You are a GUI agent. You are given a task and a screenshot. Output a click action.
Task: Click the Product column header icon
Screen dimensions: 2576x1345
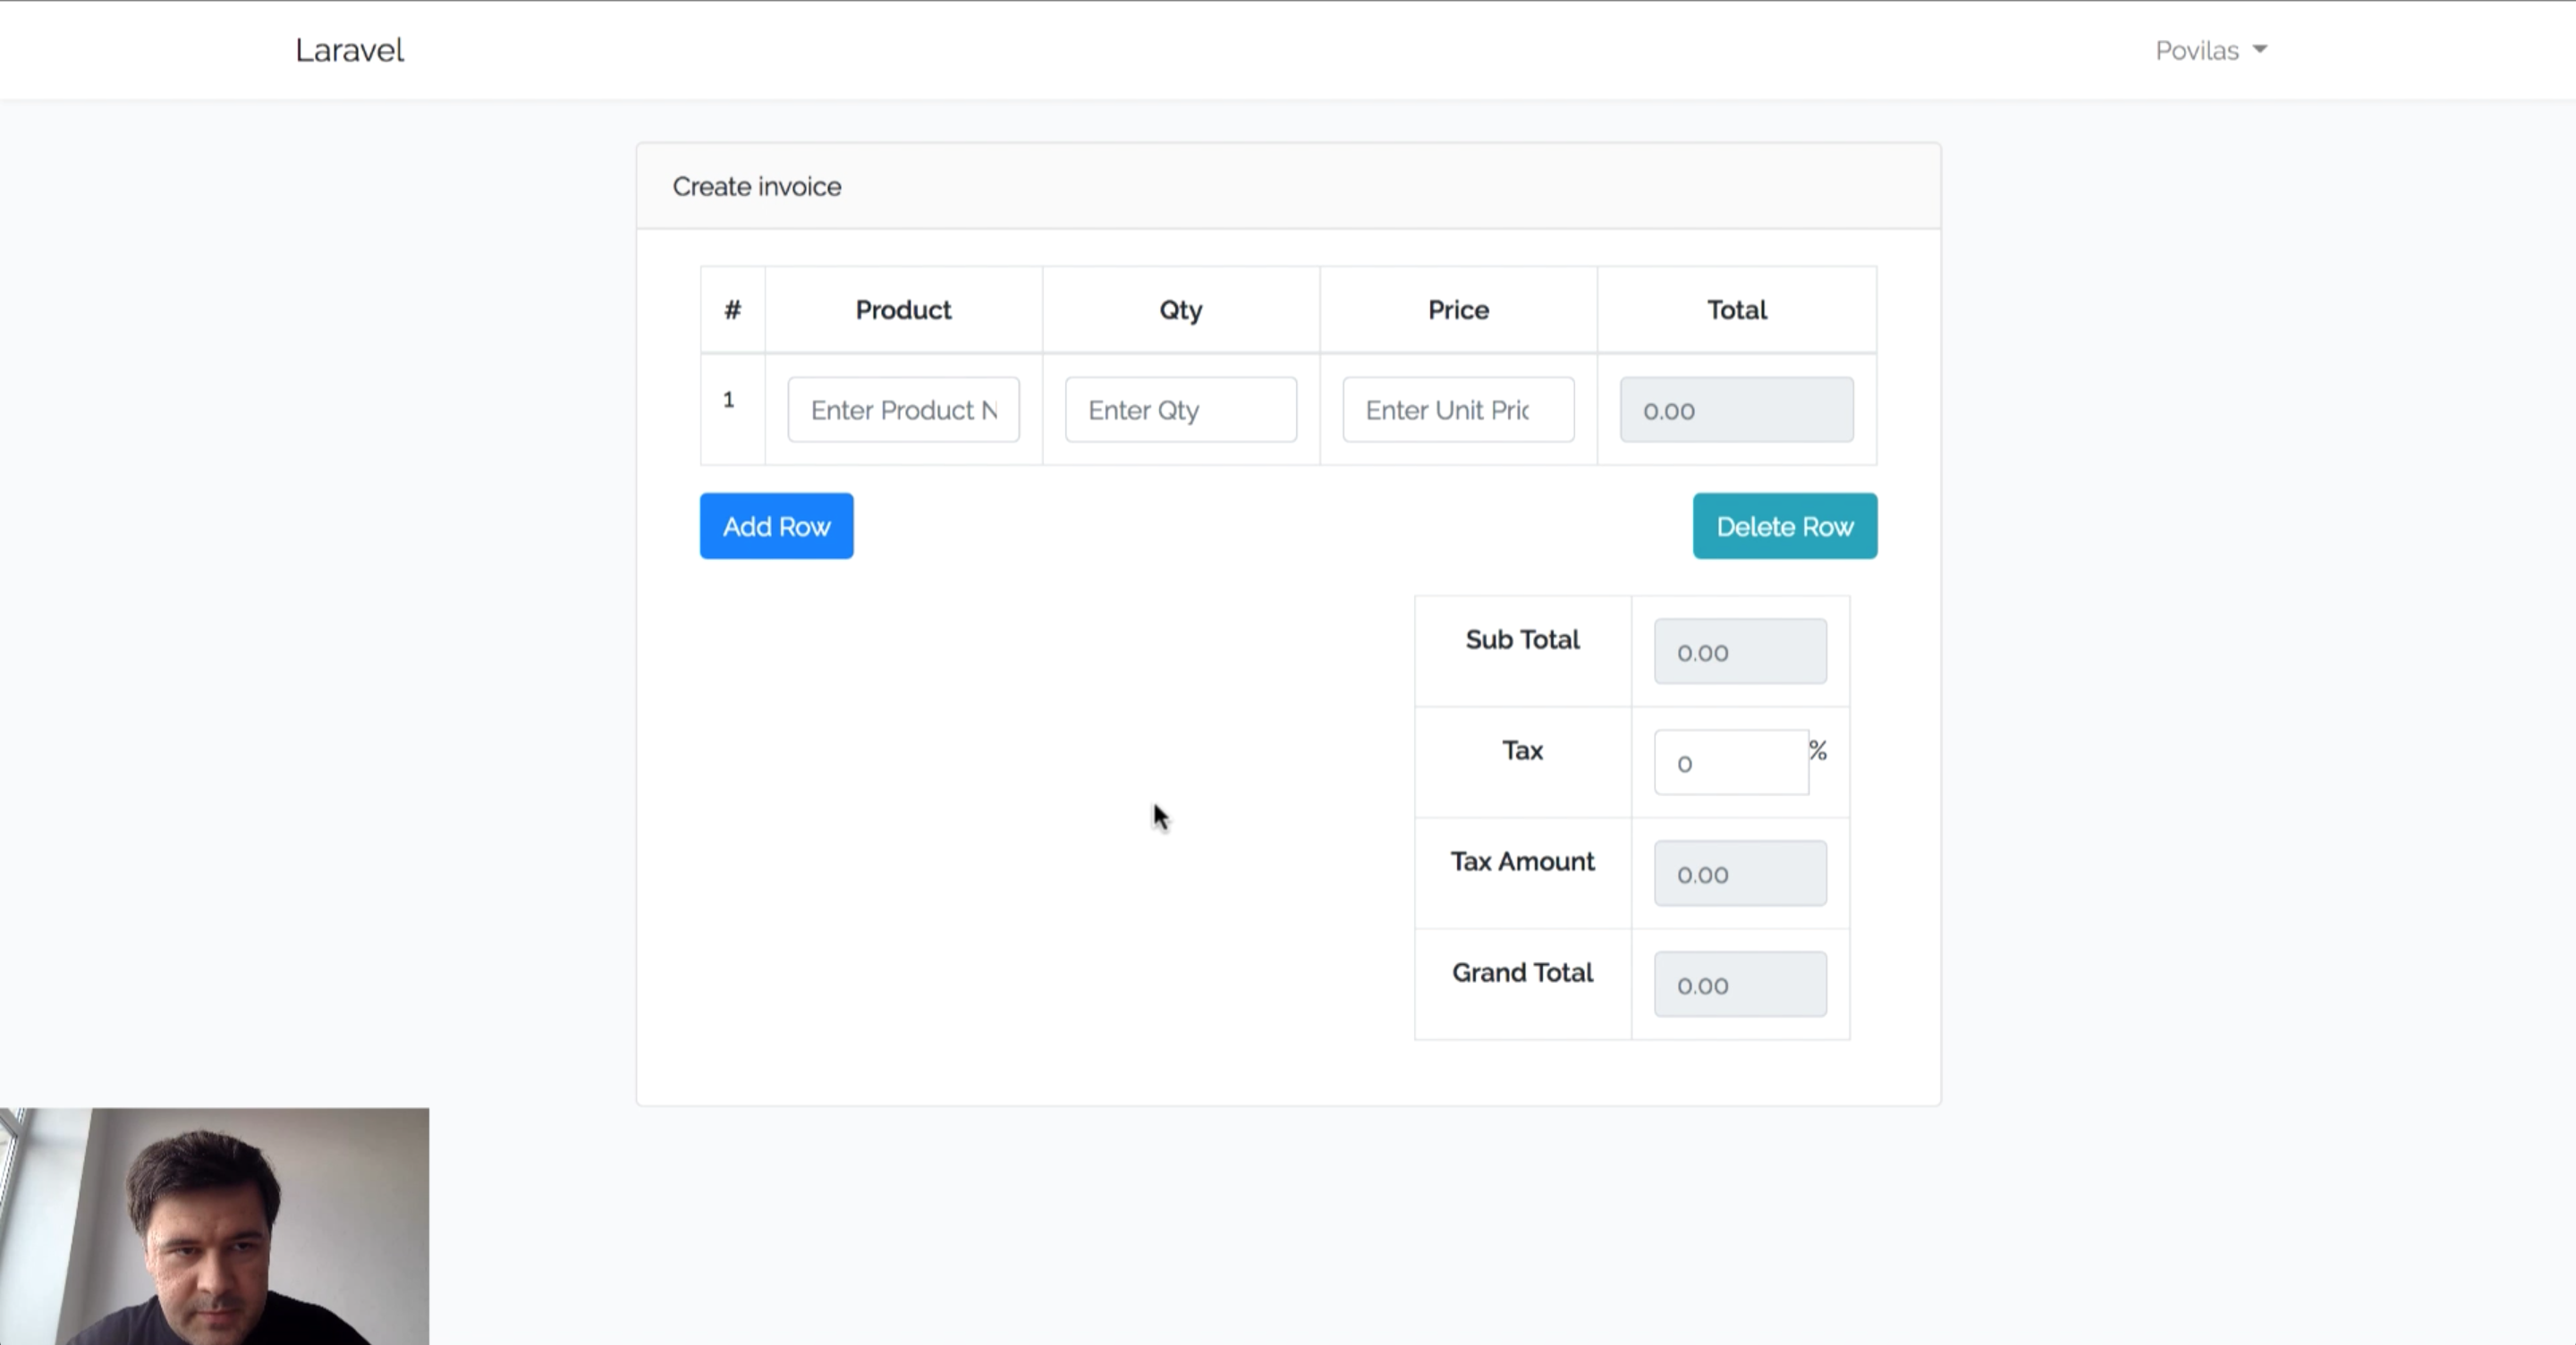(x=903, y=309)
